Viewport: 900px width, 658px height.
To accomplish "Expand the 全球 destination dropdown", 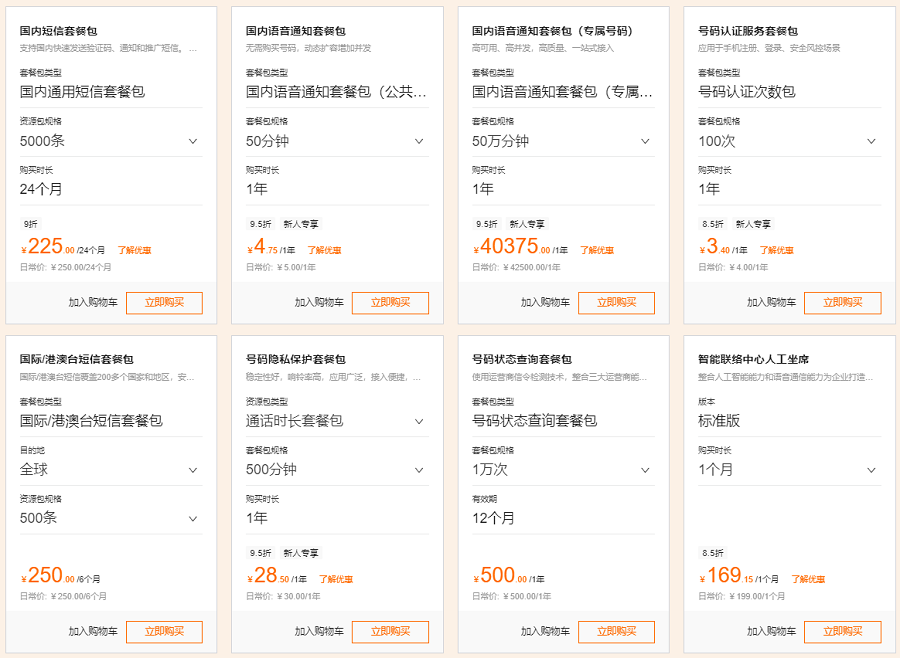I will 111,470.
